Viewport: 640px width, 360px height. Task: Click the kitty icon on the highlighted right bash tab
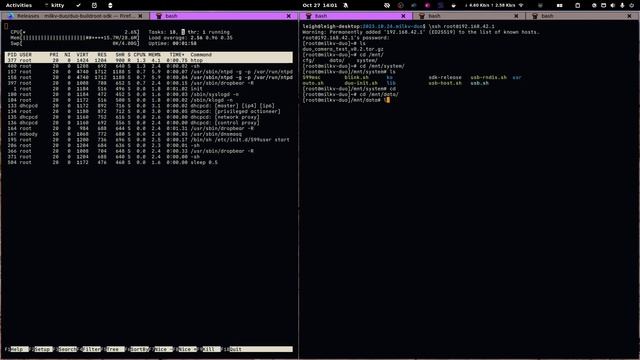(309, 16)
